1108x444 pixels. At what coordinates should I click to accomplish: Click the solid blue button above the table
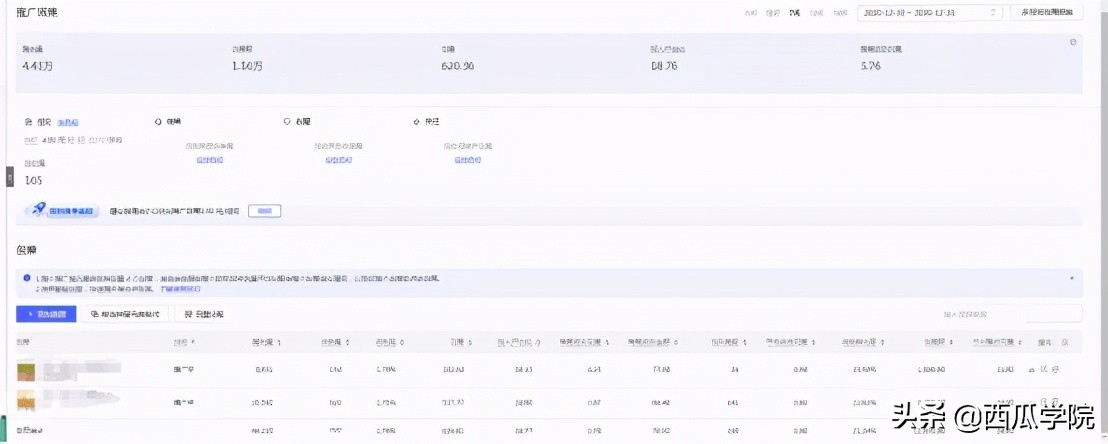pyautogui.click(x=46, y=314)
